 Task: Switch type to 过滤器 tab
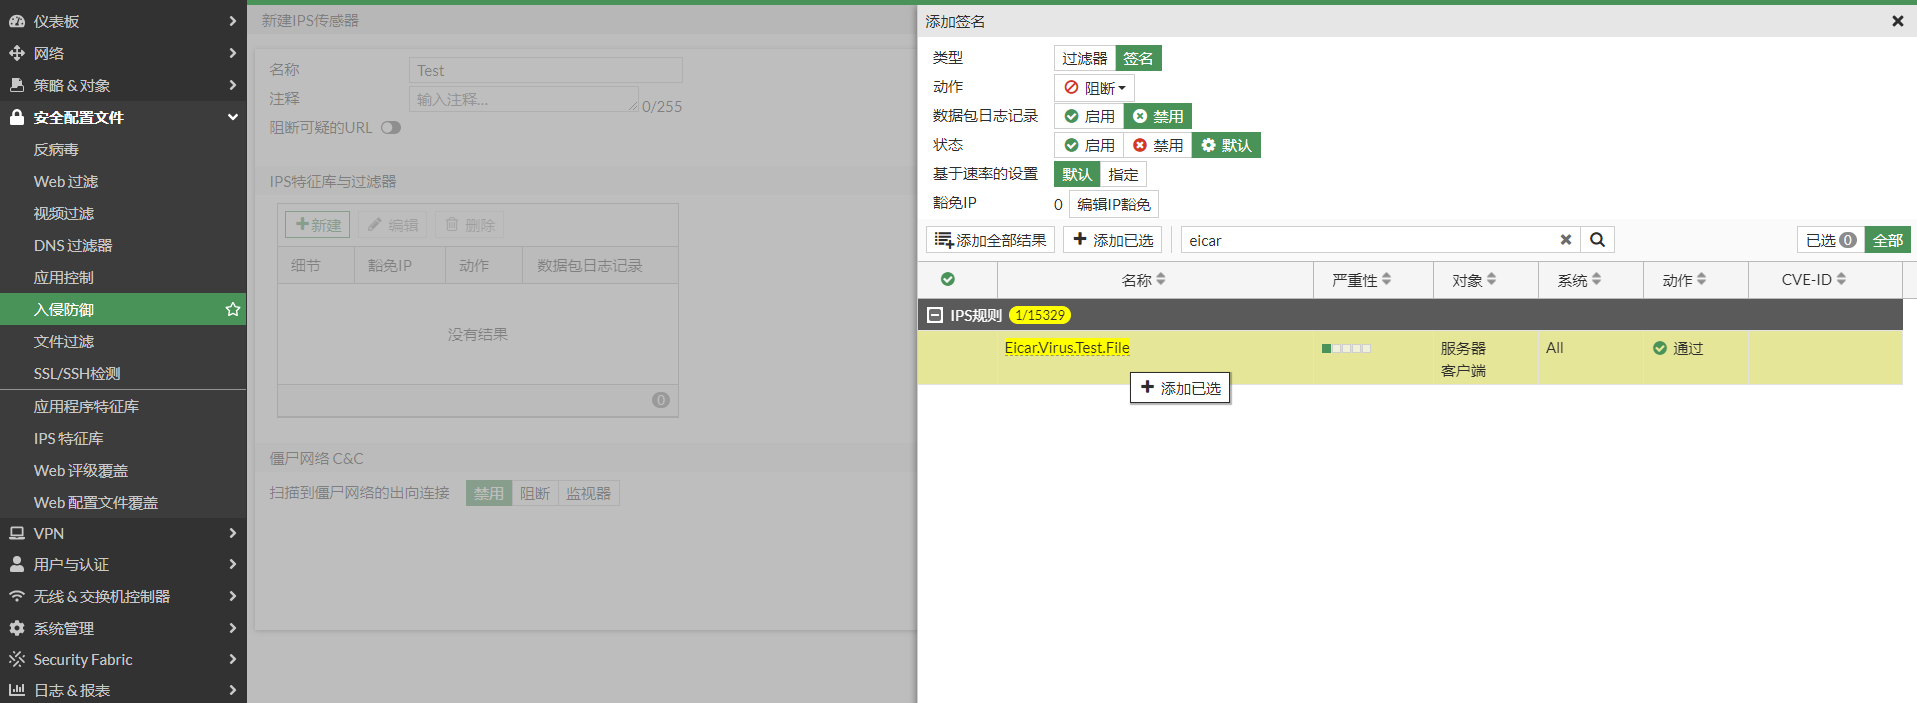[x=1084, y=59]
